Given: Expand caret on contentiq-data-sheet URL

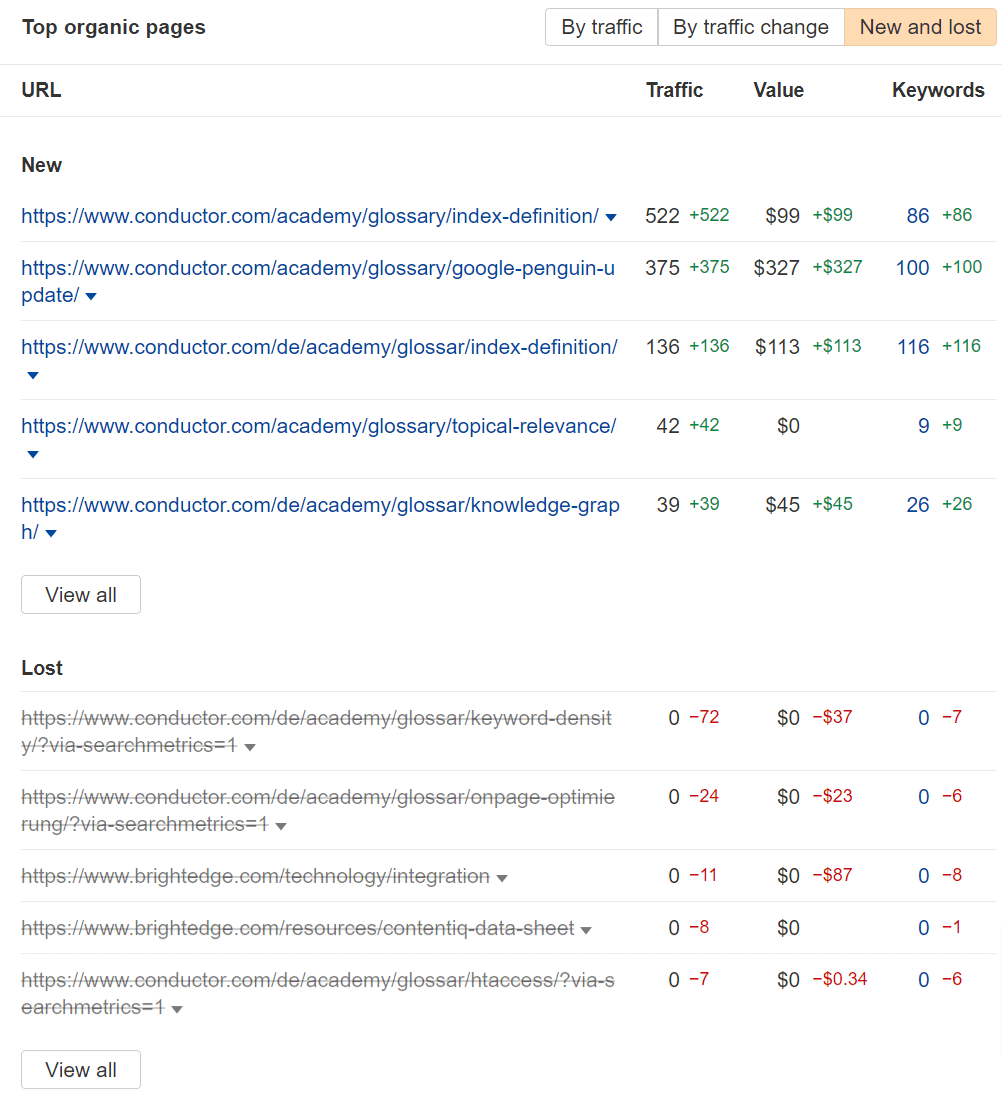Looking at the screenshot, I should pos(585,928).
